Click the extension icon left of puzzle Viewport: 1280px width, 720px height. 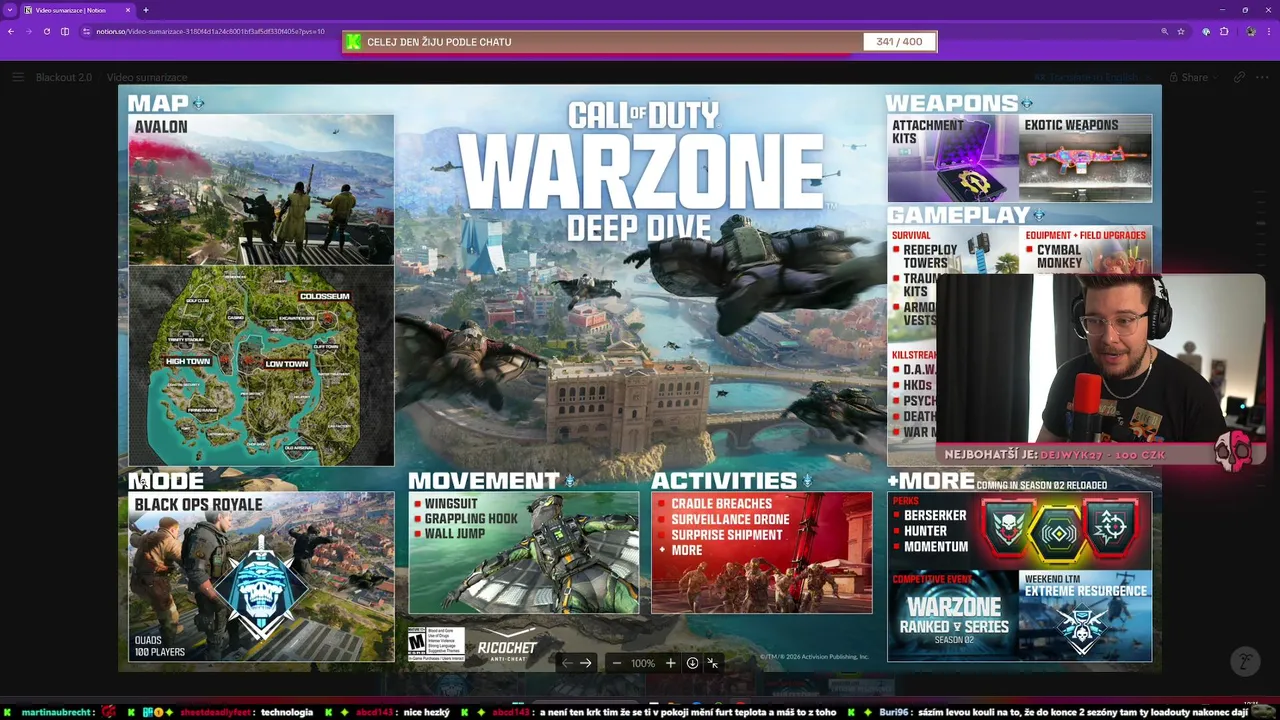(x=1206, y=31)
